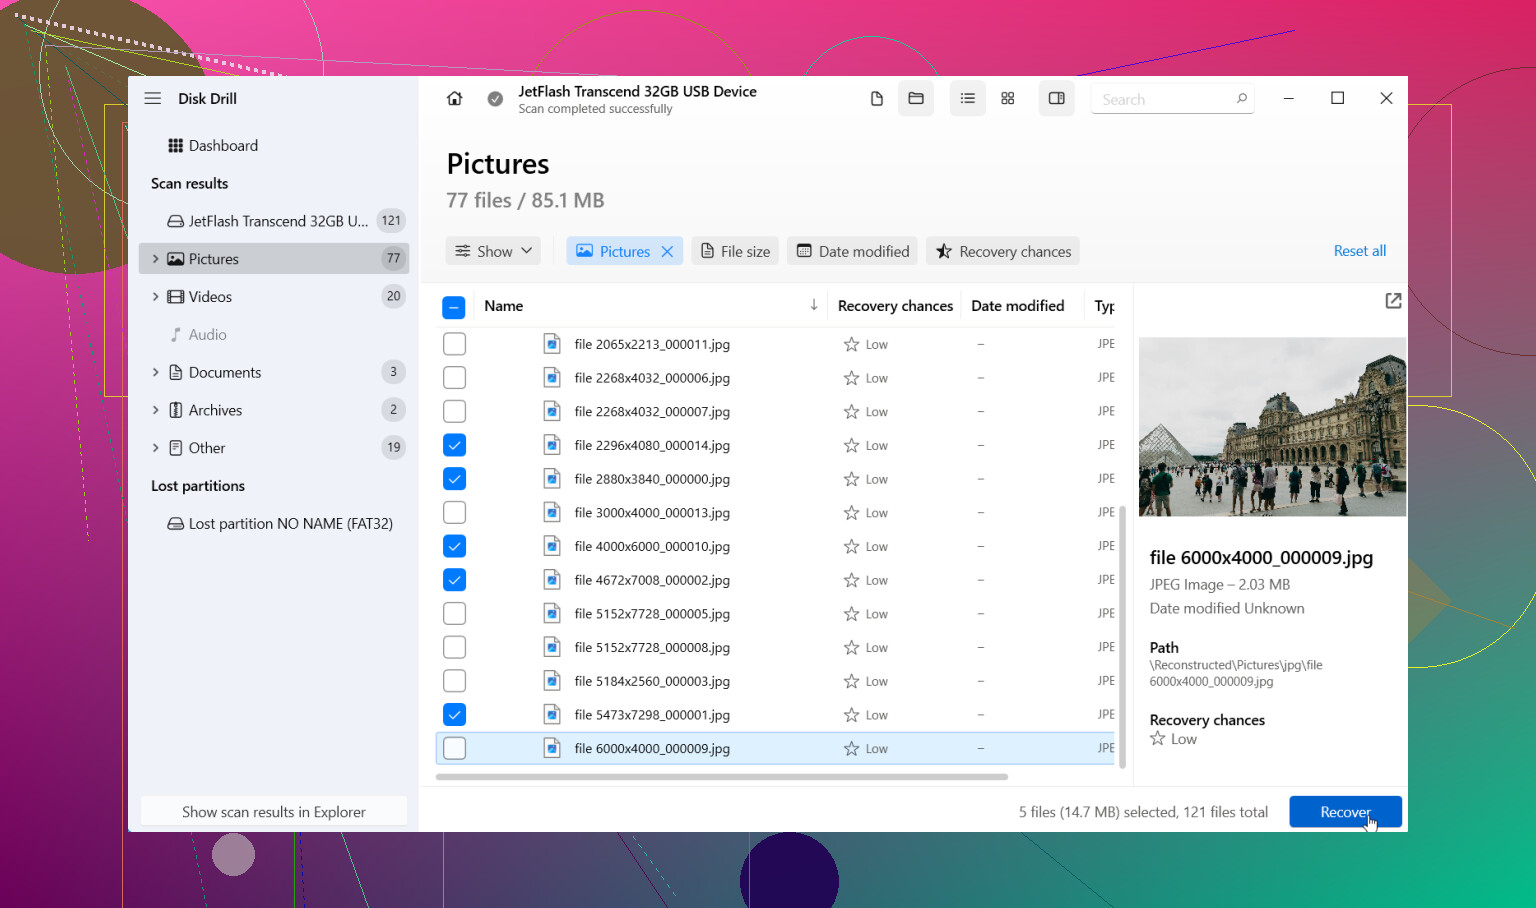Open the Date modified filter
The image size is (1536, 908).
[853, 251]
